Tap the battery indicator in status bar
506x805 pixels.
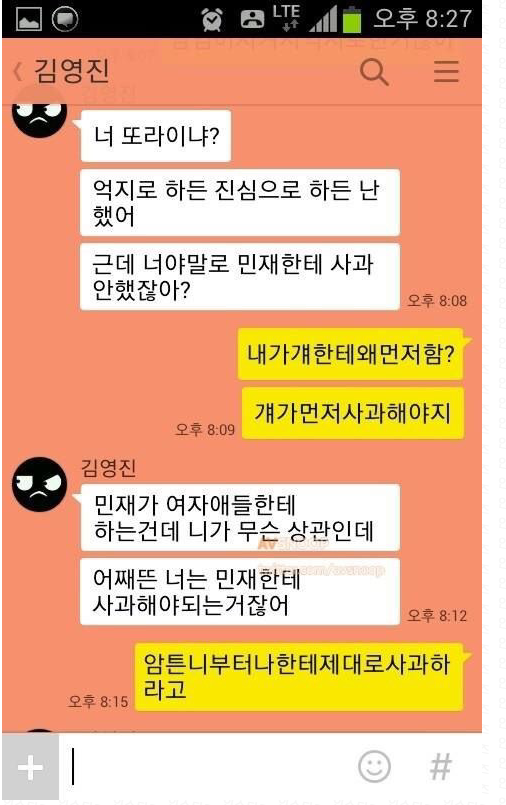pos(352,20)
